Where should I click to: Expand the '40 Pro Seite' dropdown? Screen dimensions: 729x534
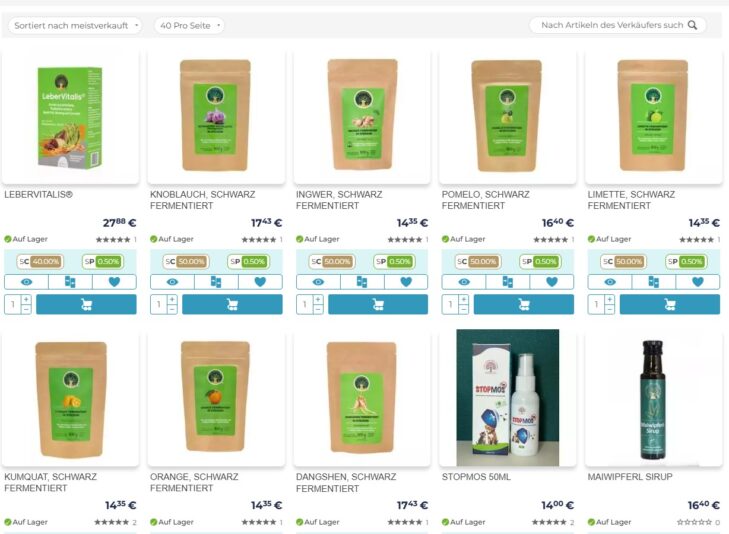coord(189,26)
